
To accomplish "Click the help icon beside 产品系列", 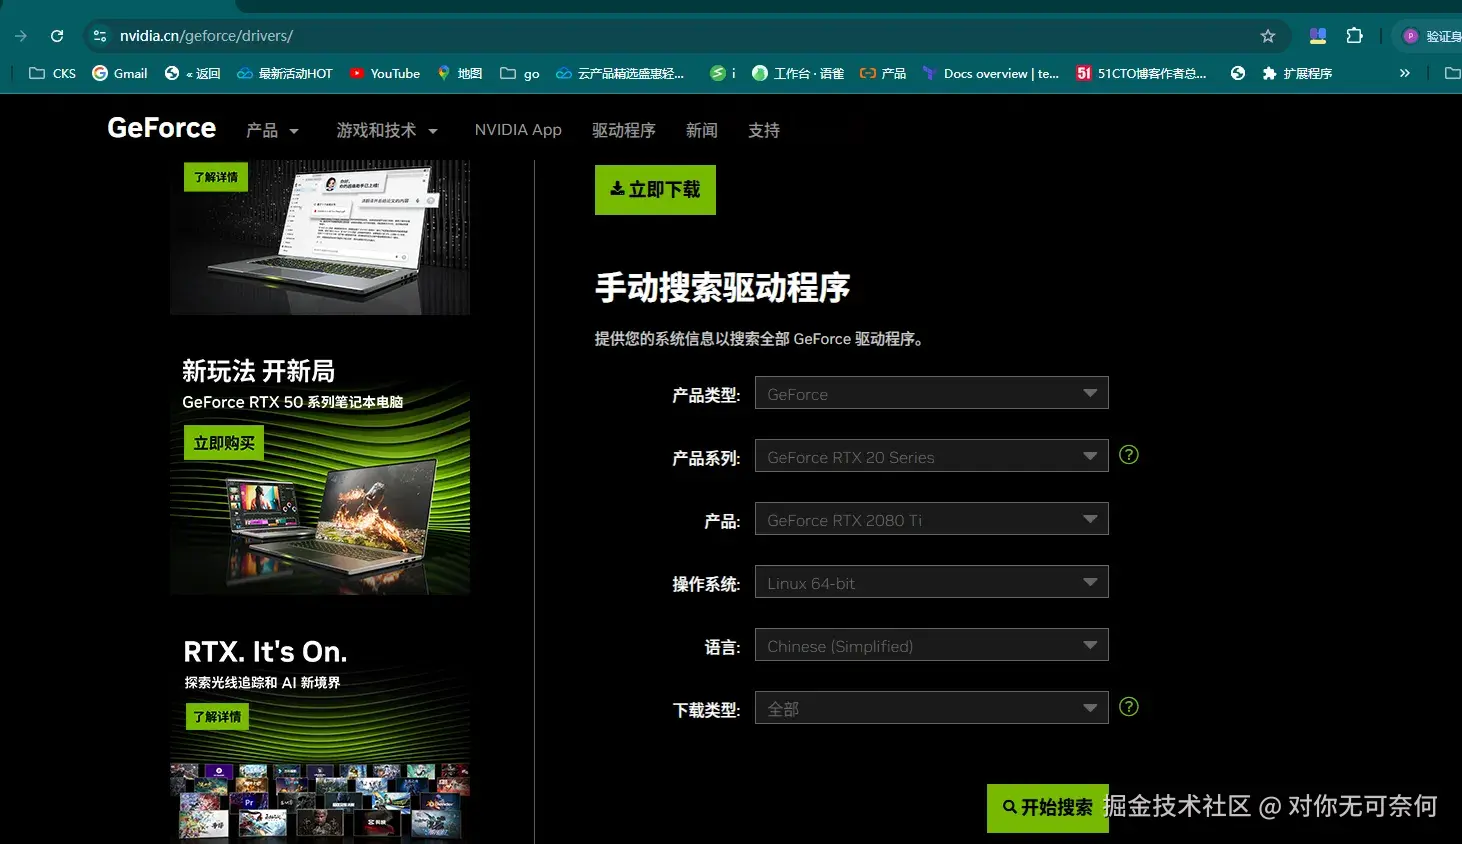I will [x=1129, y=455].
